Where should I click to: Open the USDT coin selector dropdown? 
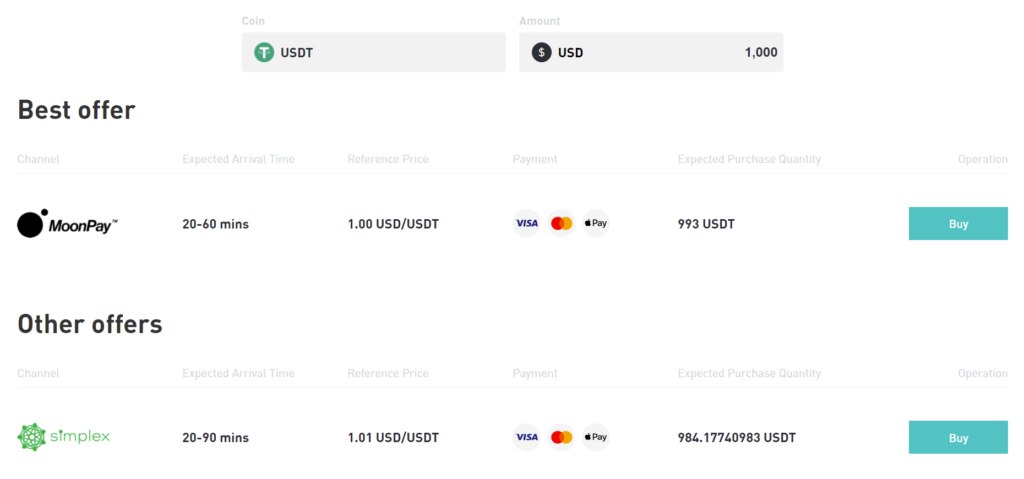point(374,52)
